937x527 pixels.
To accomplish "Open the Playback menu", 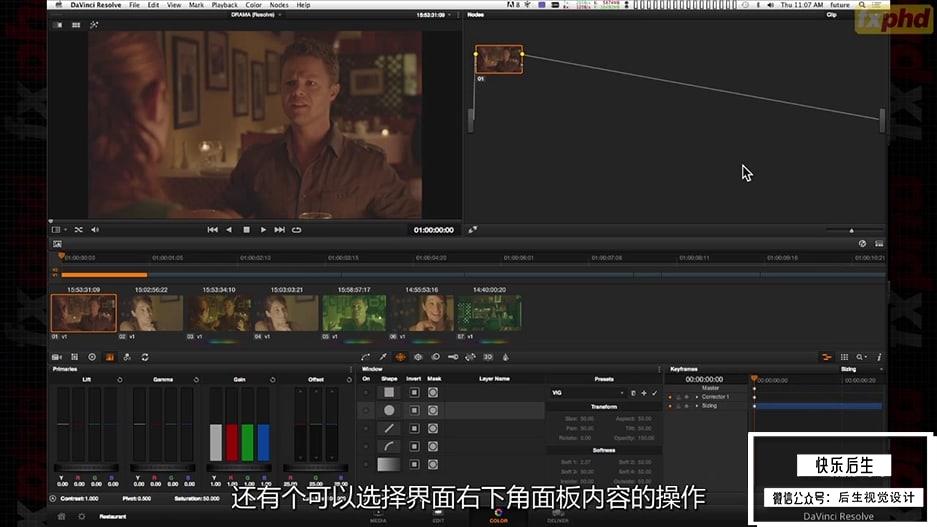I will tap(224, 5).
